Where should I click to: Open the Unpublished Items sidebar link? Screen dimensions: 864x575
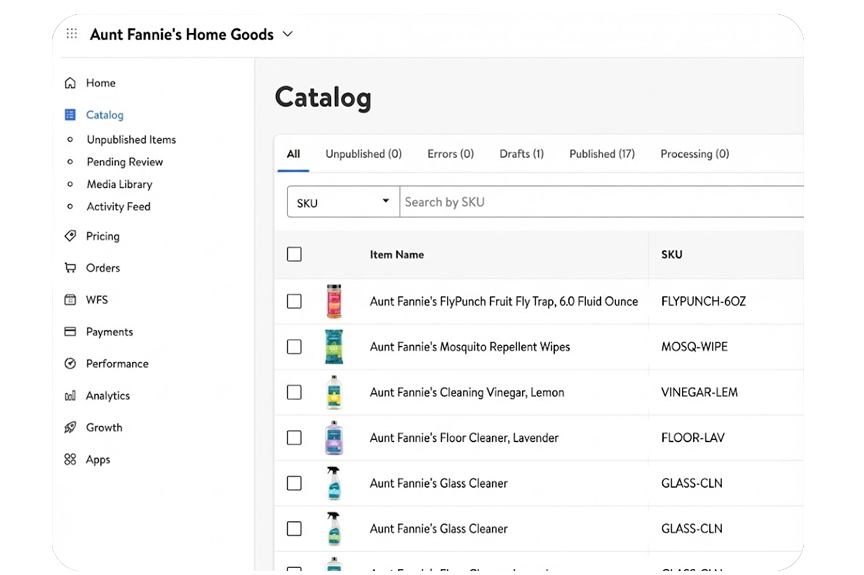(131, 140)
